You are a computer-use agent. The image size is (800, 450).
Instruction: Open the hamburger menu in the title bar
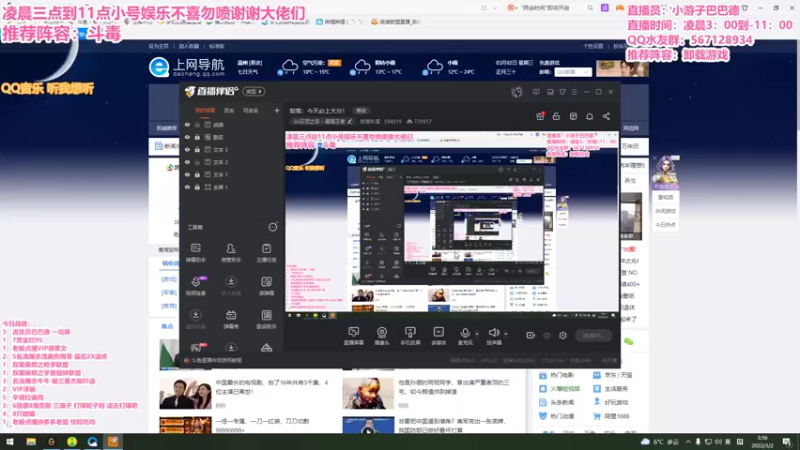click(x=574, y=92)
